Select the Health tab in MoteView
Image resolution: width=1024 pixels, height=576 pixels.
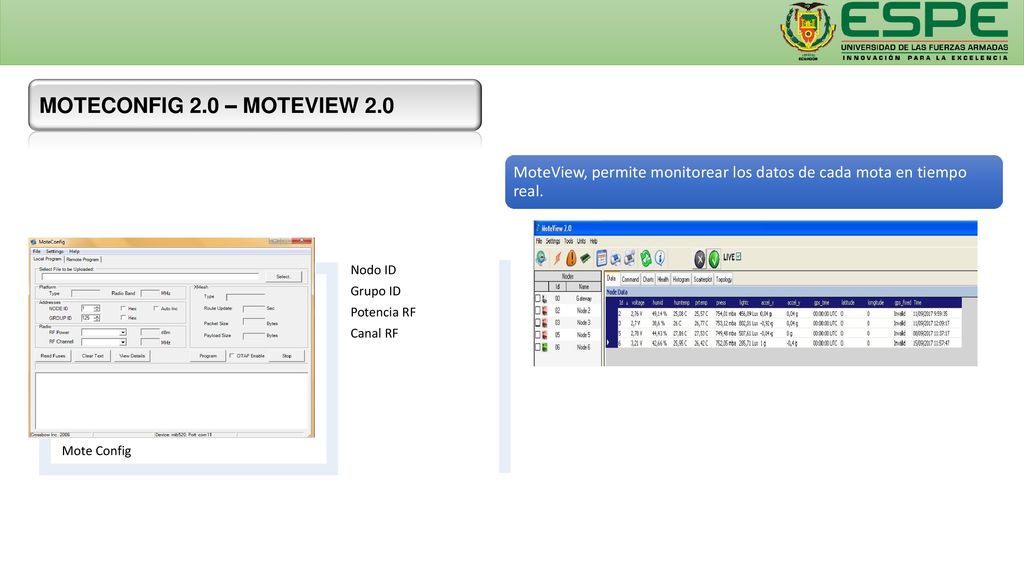point(663,279)
